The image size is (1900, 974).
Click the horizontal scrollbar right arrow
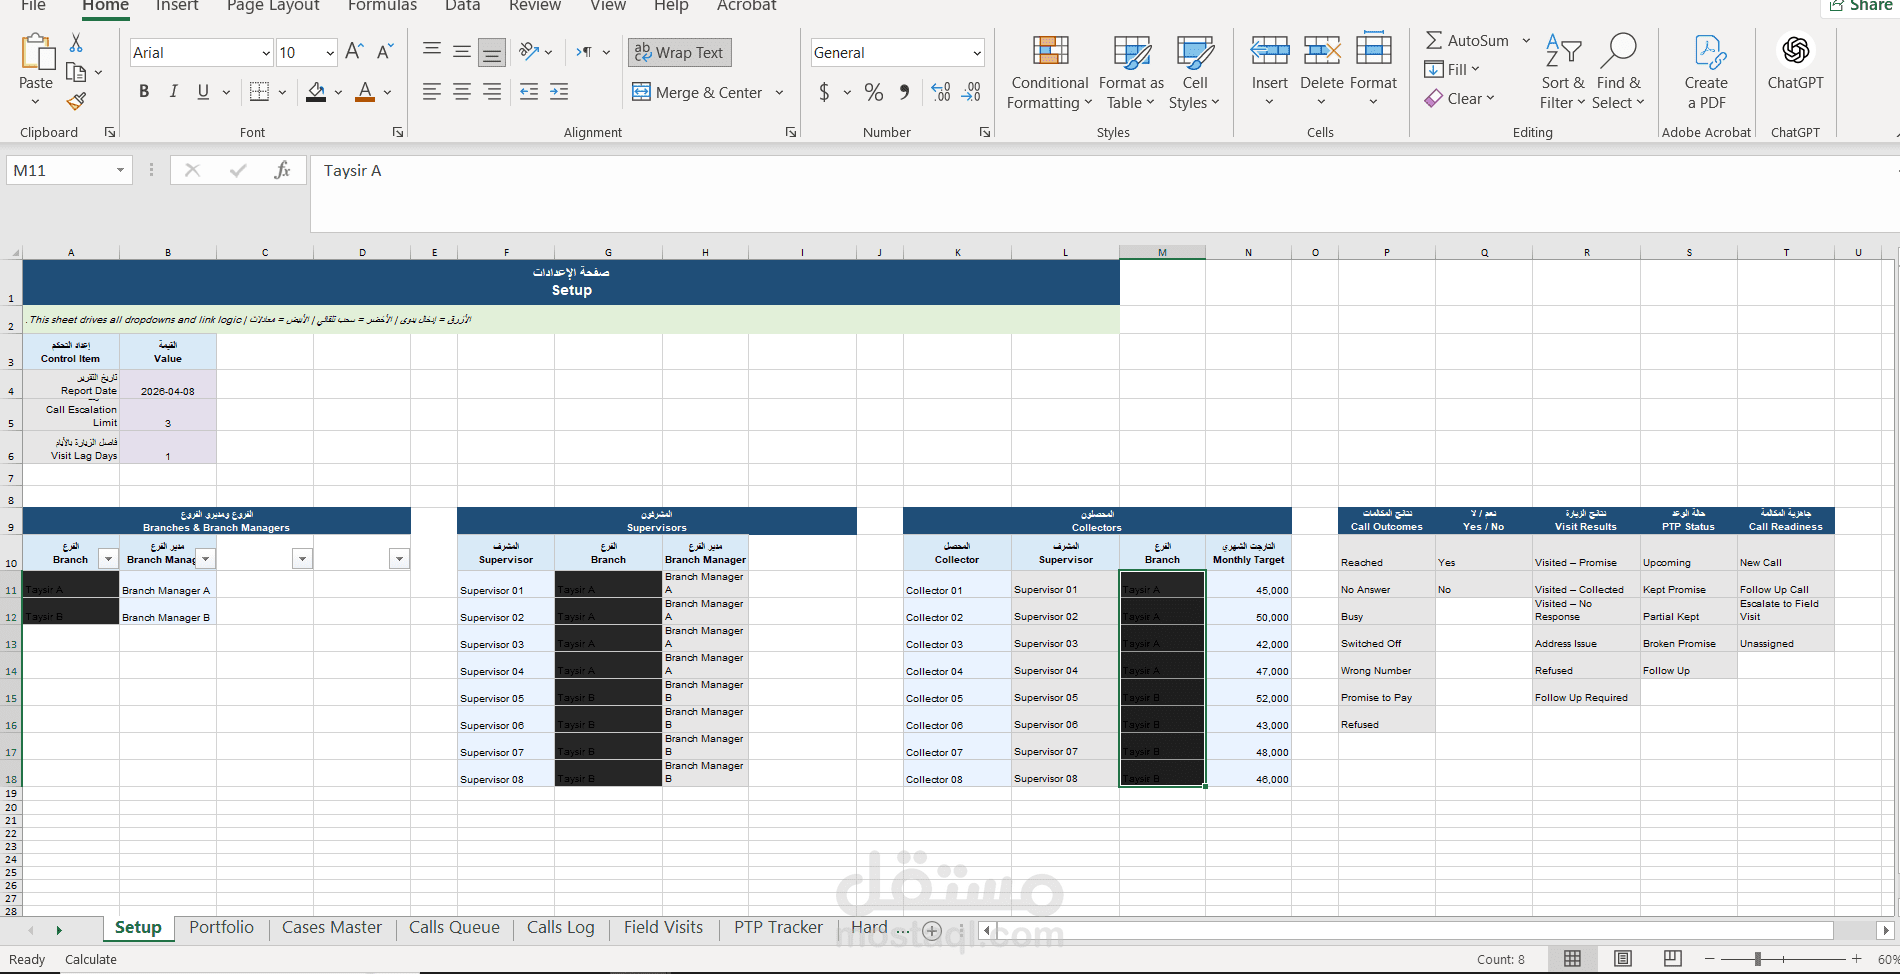tap(1886, 930)
